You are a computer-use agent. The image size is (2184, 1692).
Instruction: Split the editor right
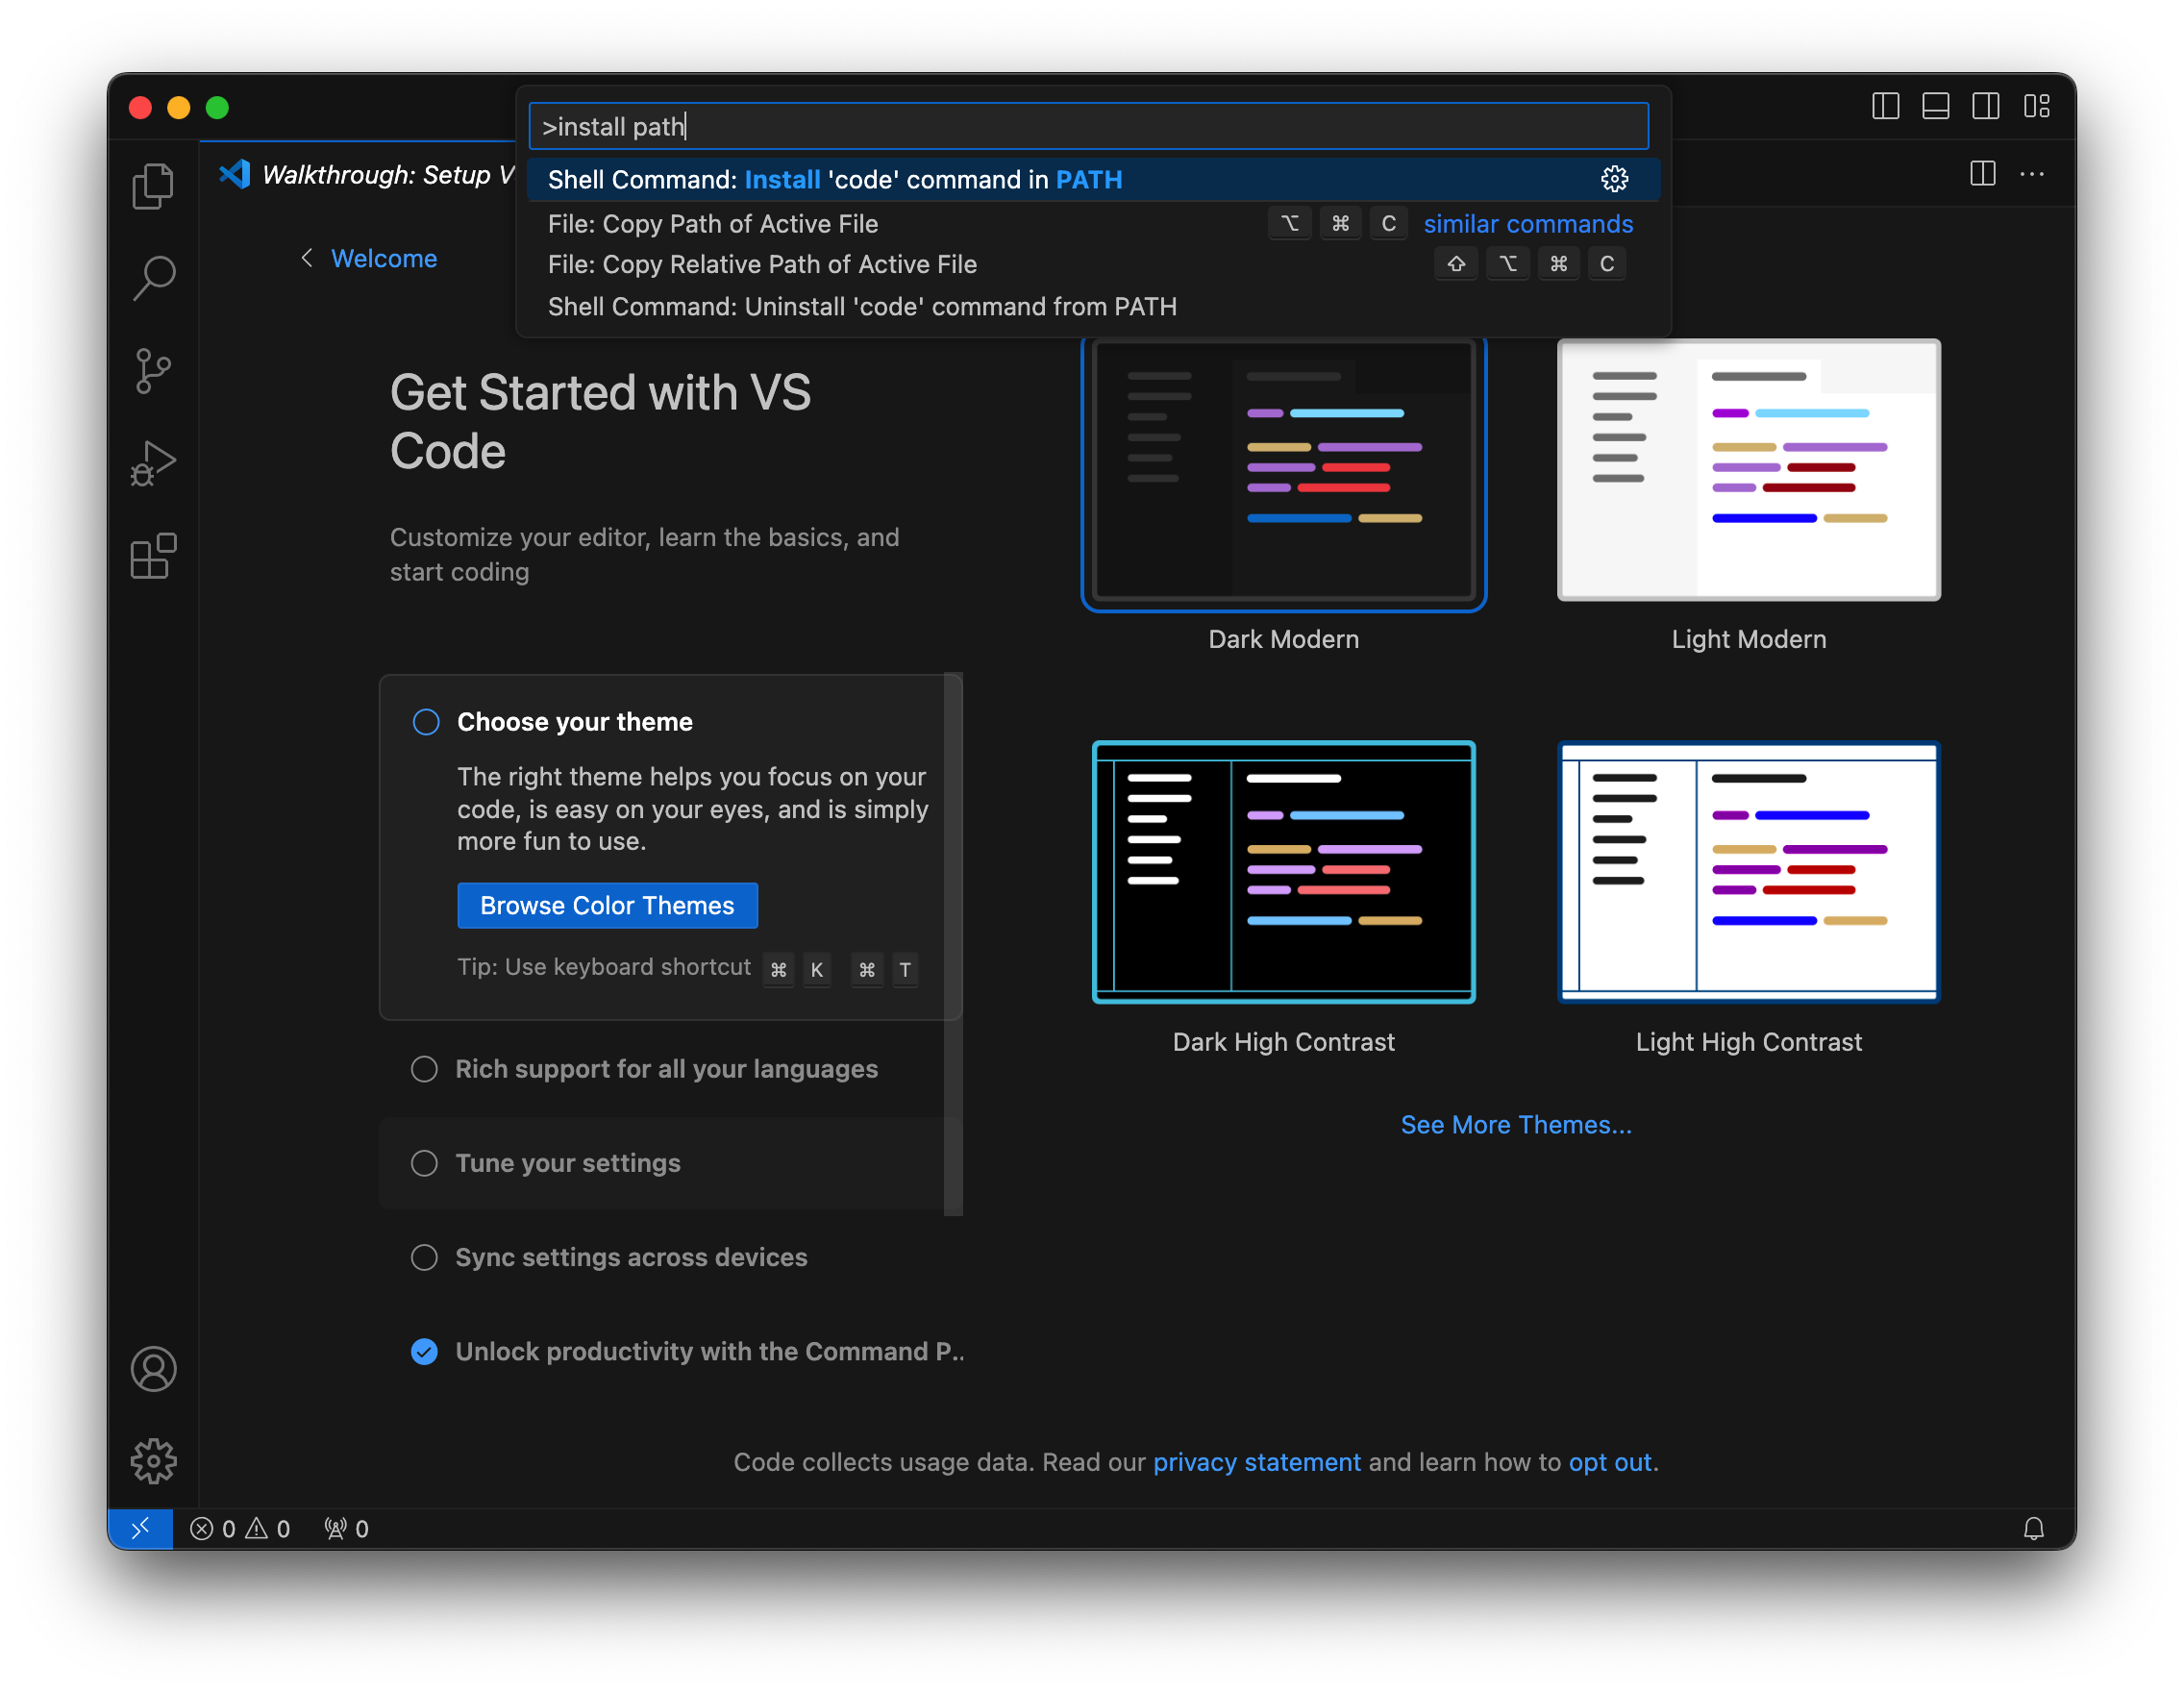pyautogui.click(x=1982, y=174)
